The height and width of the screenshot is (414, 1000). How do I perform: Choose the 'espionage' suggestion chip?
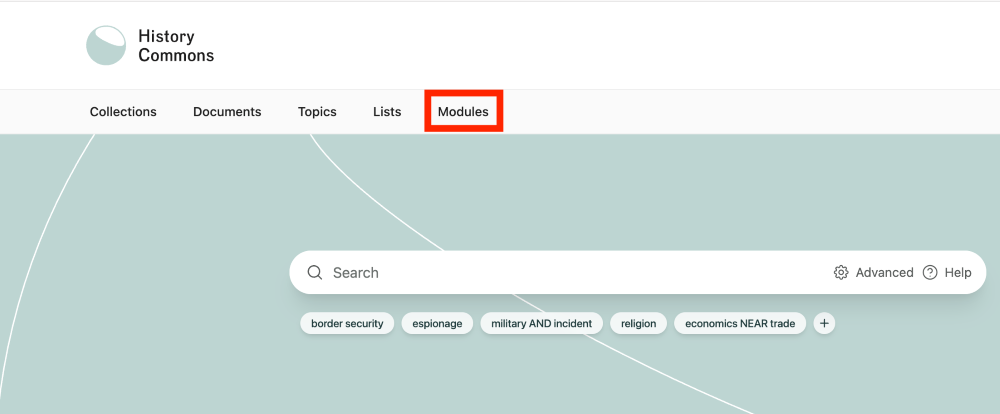point(437,323)
